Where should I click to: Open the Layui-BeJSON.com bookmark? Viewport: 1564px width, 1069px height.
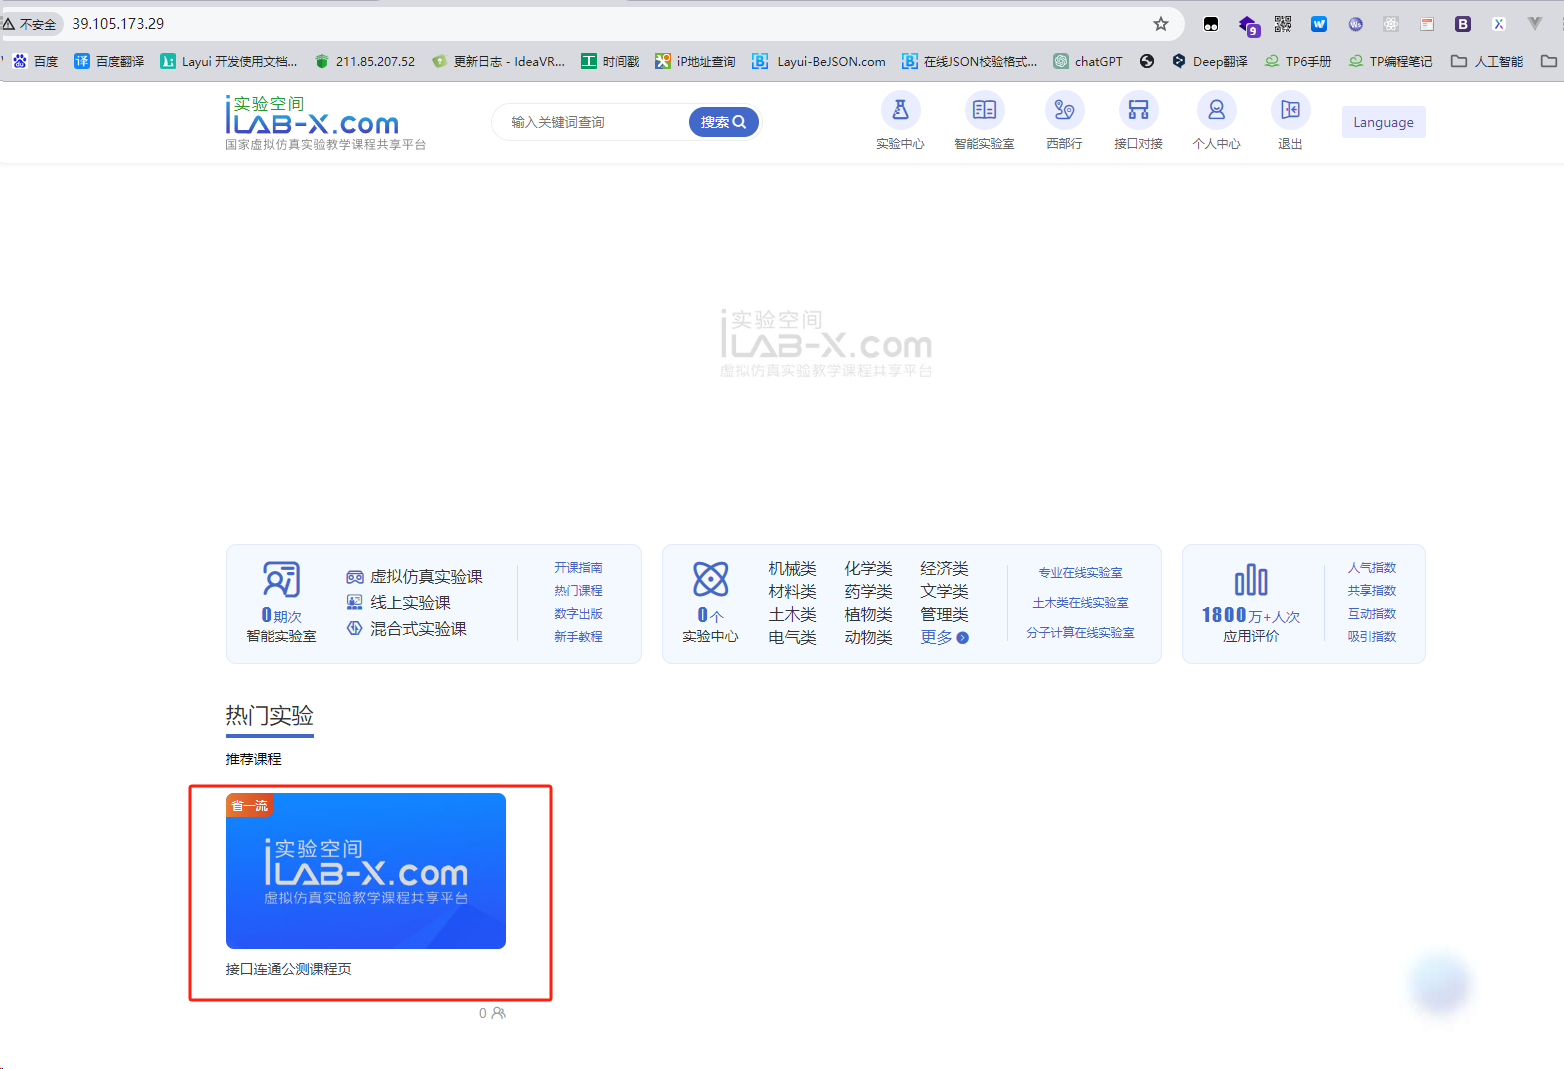tap(819, 61)
